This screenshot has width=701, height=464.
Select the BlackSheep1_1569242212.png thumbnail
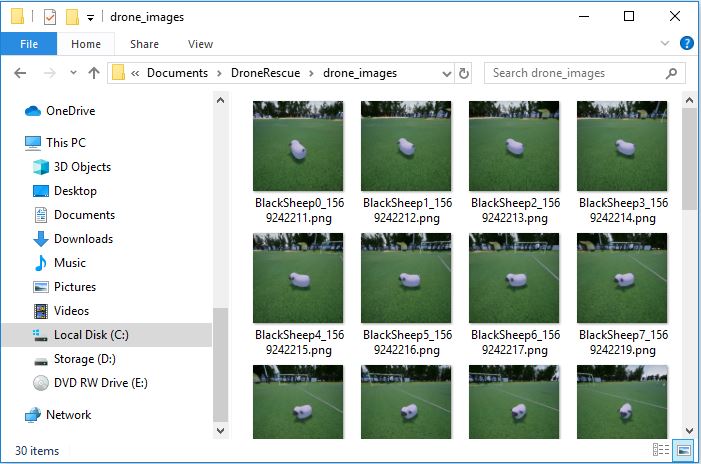coord(406,146)
